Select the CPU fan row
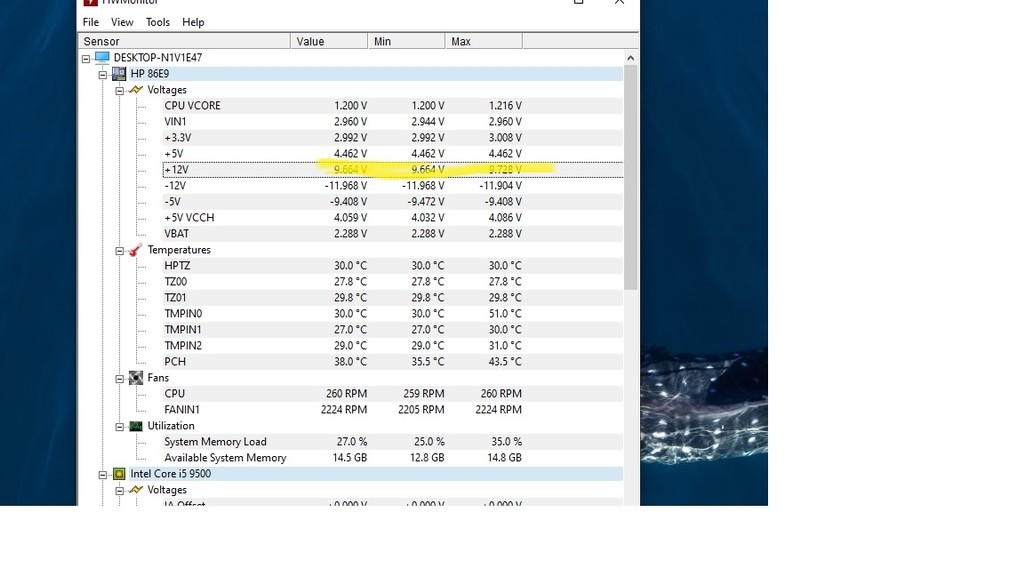Viewport: 1024px width, 576px height. (x=392, y=394)
